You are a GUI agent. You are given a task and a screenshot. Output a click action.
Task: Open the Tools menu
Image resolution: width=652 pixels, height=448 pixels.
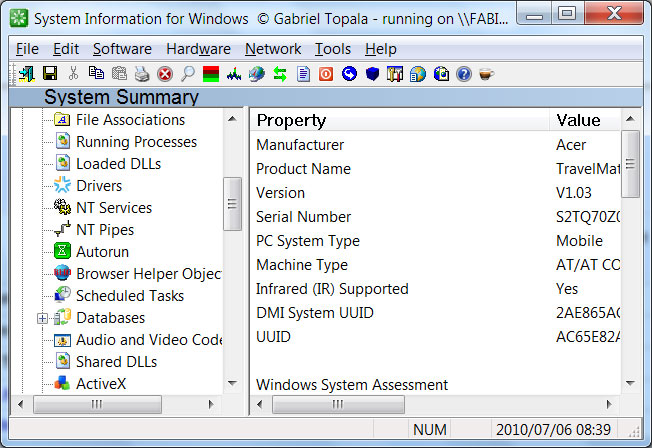coord(333,49)
